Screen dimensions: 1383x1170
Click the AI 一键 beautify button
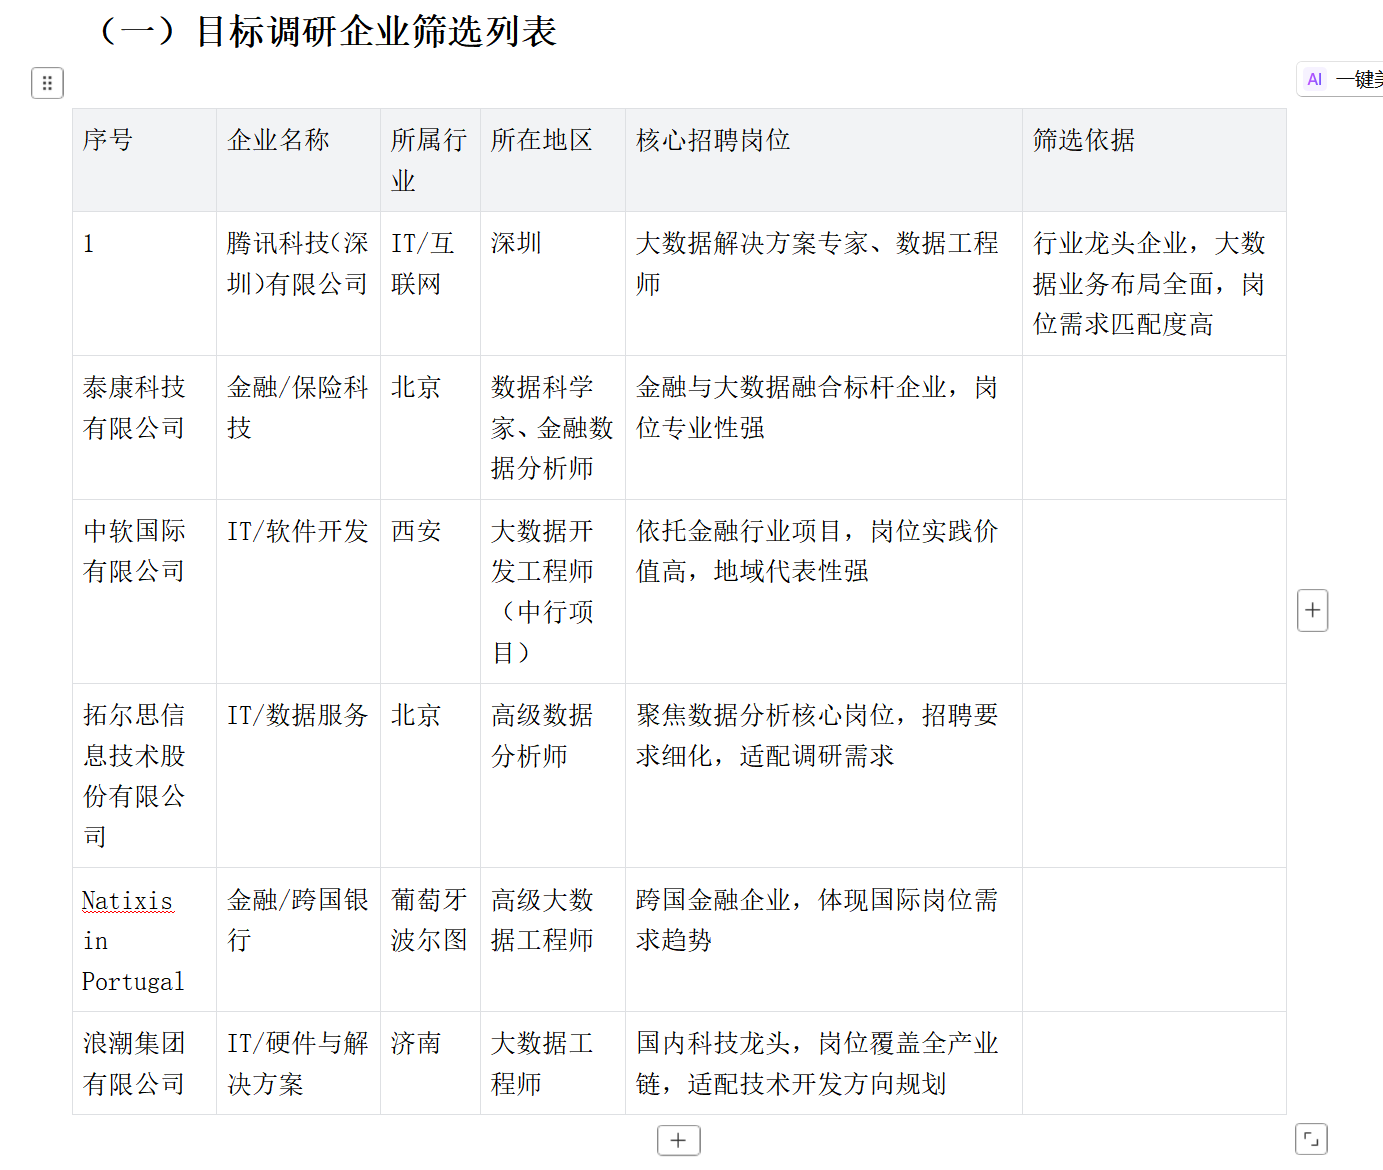click(x=1342, y=80)
